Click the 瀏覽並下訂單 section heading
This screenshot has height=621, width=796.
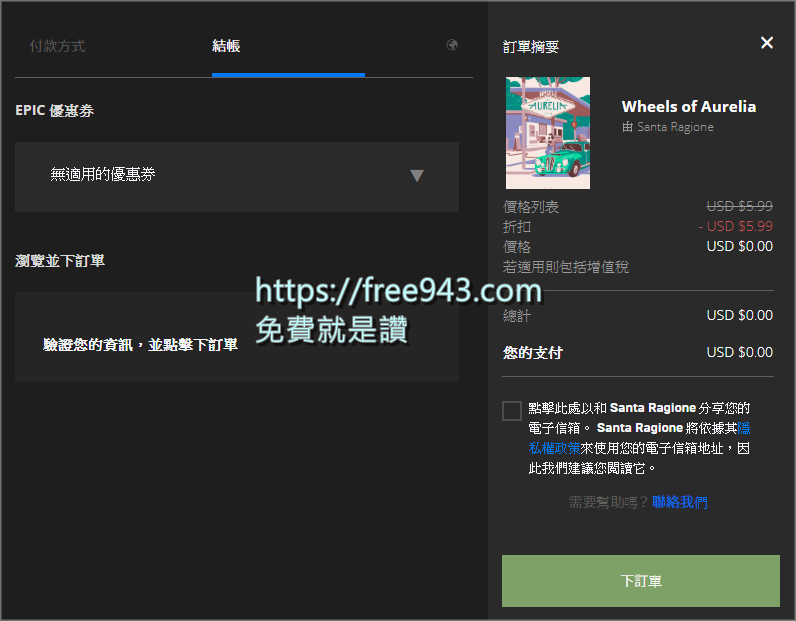[60, 261]
